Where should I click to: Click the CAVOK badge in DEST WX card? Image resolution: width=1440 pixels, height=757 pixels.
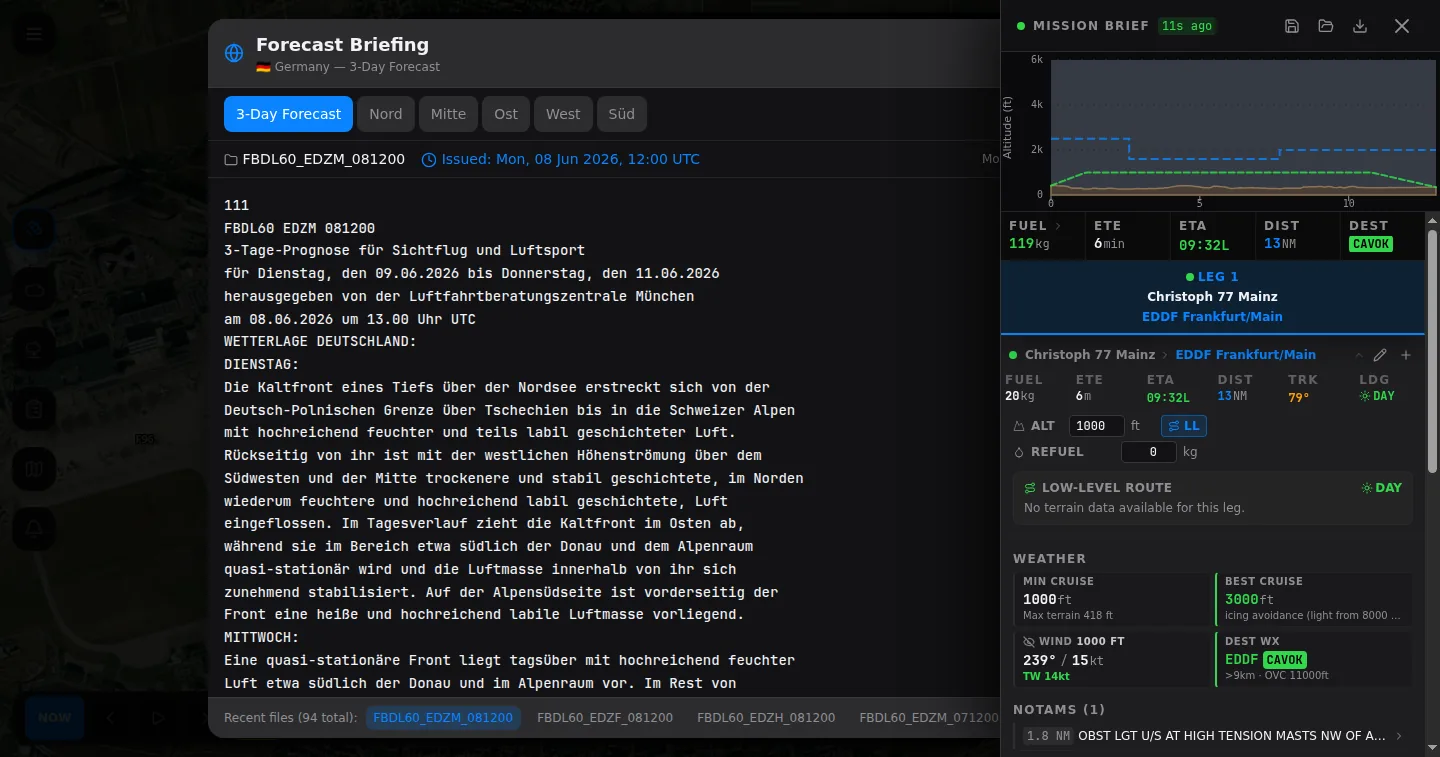point(1284,660)
